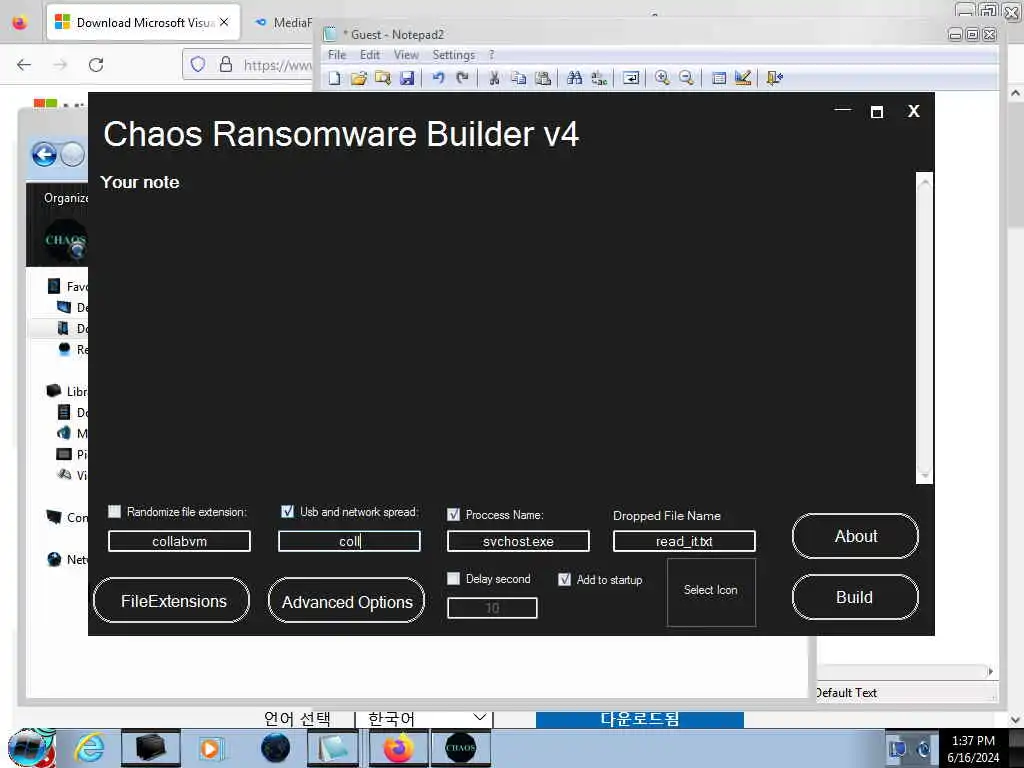Click the collabvm file extension field
Viewport: 1024px width, 768px height.
(x=180, y=541)
